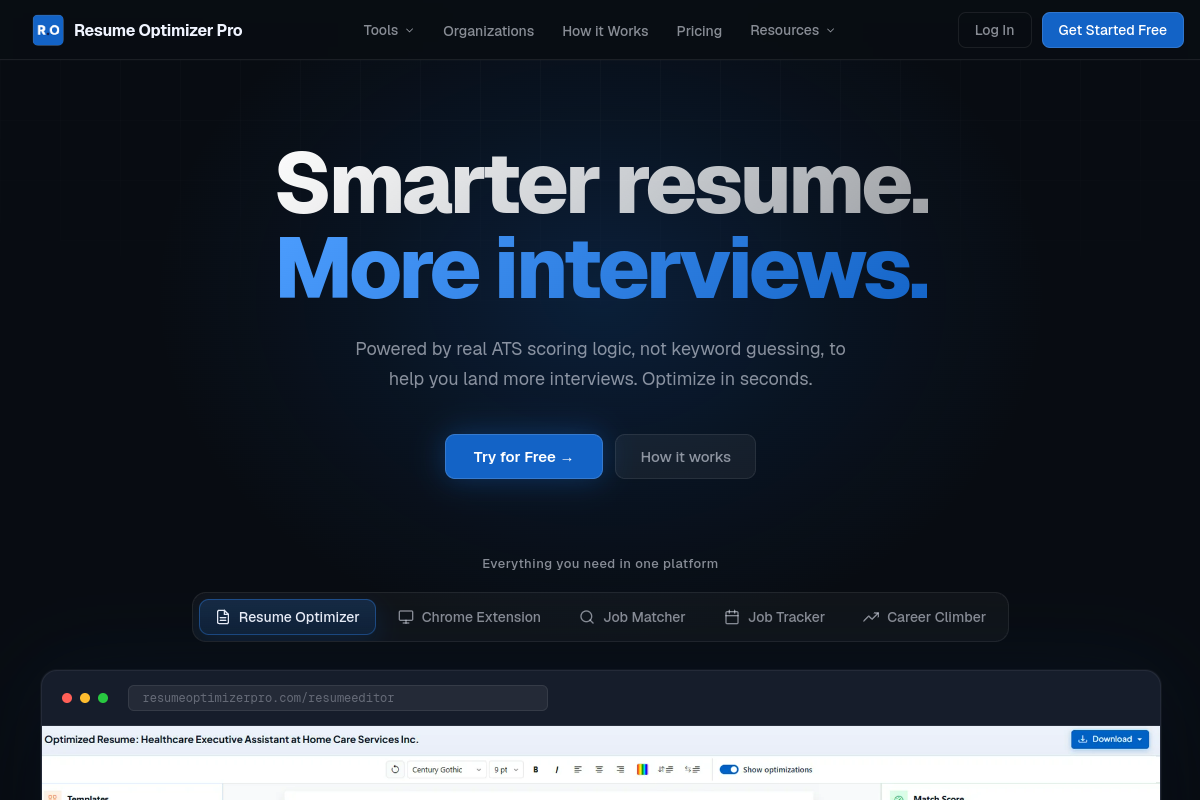Click the Download button in editor
This screenshot has height=800, width=1200.
(x=1110, y=739)
